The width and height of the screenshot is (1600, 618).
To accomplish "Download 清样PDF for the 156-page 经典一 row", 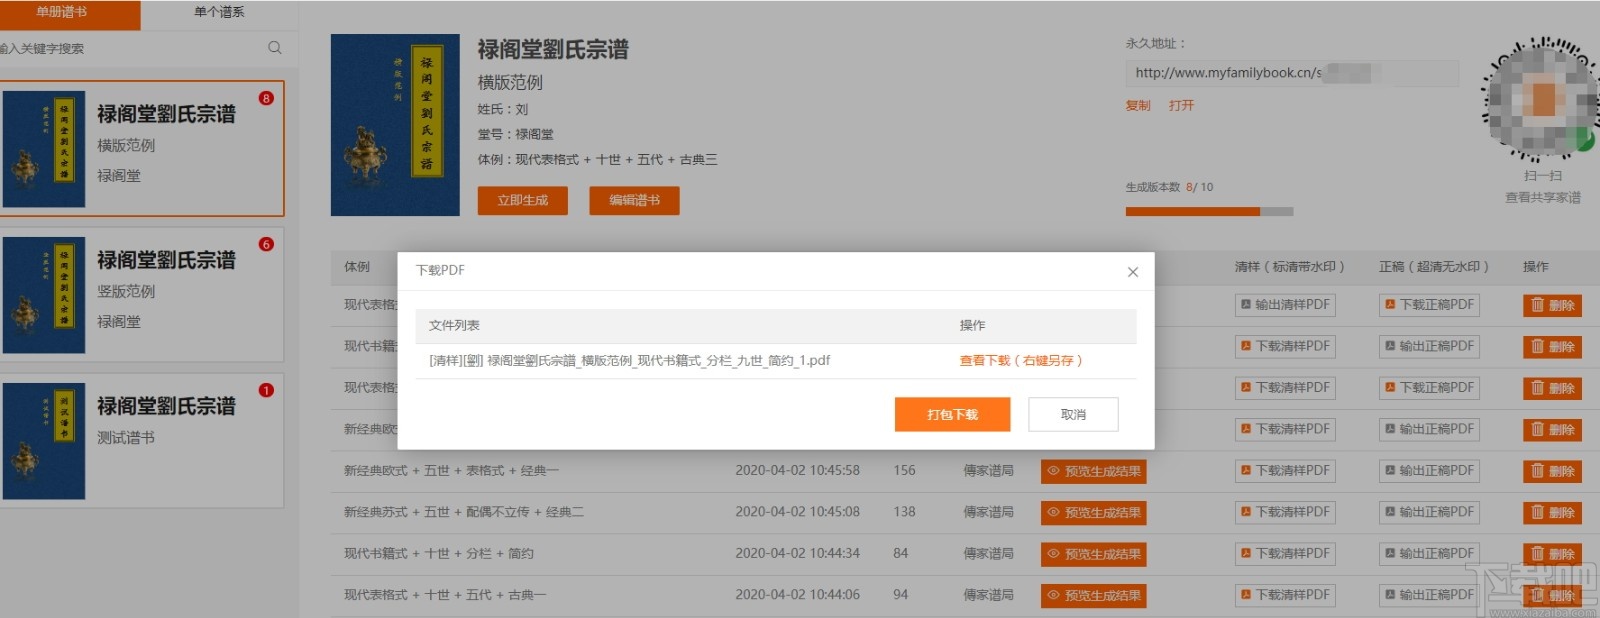I will (x=1285, y=470).
